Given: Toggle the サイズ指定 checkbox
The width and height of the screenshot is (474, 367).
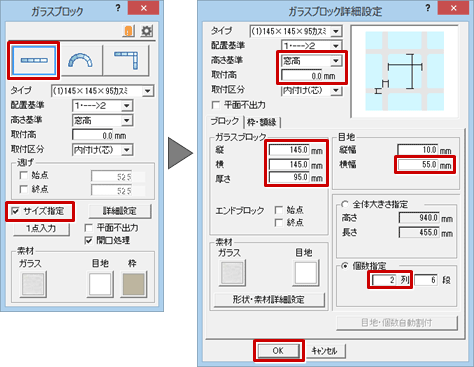Looking at the screenshot, I should pyautogui.click(x=15, y=211).
